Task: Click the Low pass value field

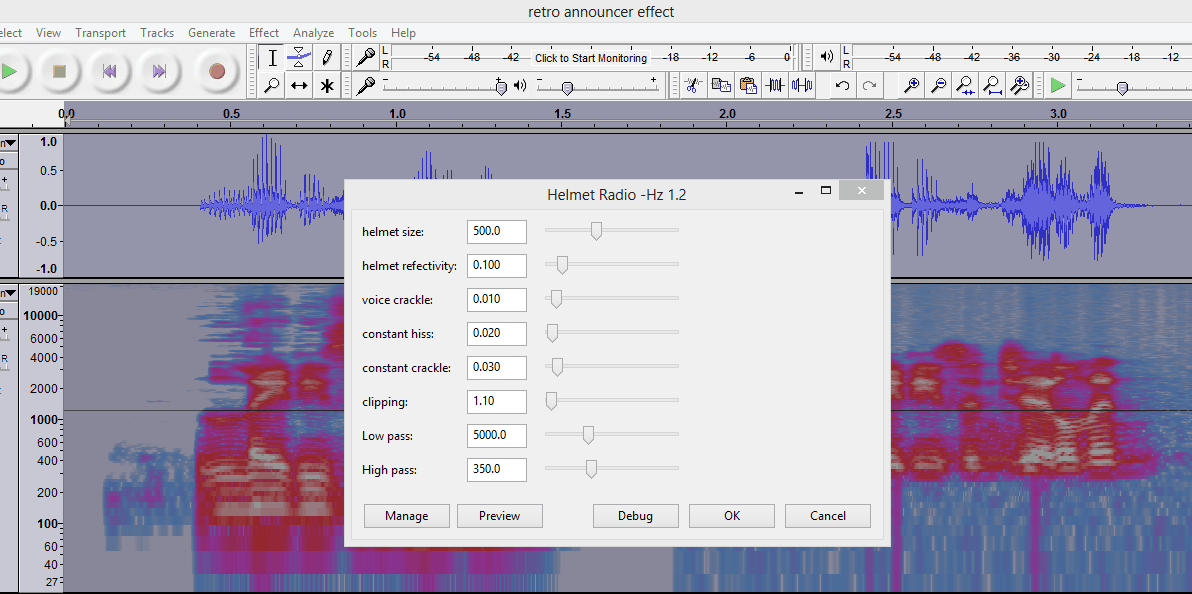Action: coord(496,435)
